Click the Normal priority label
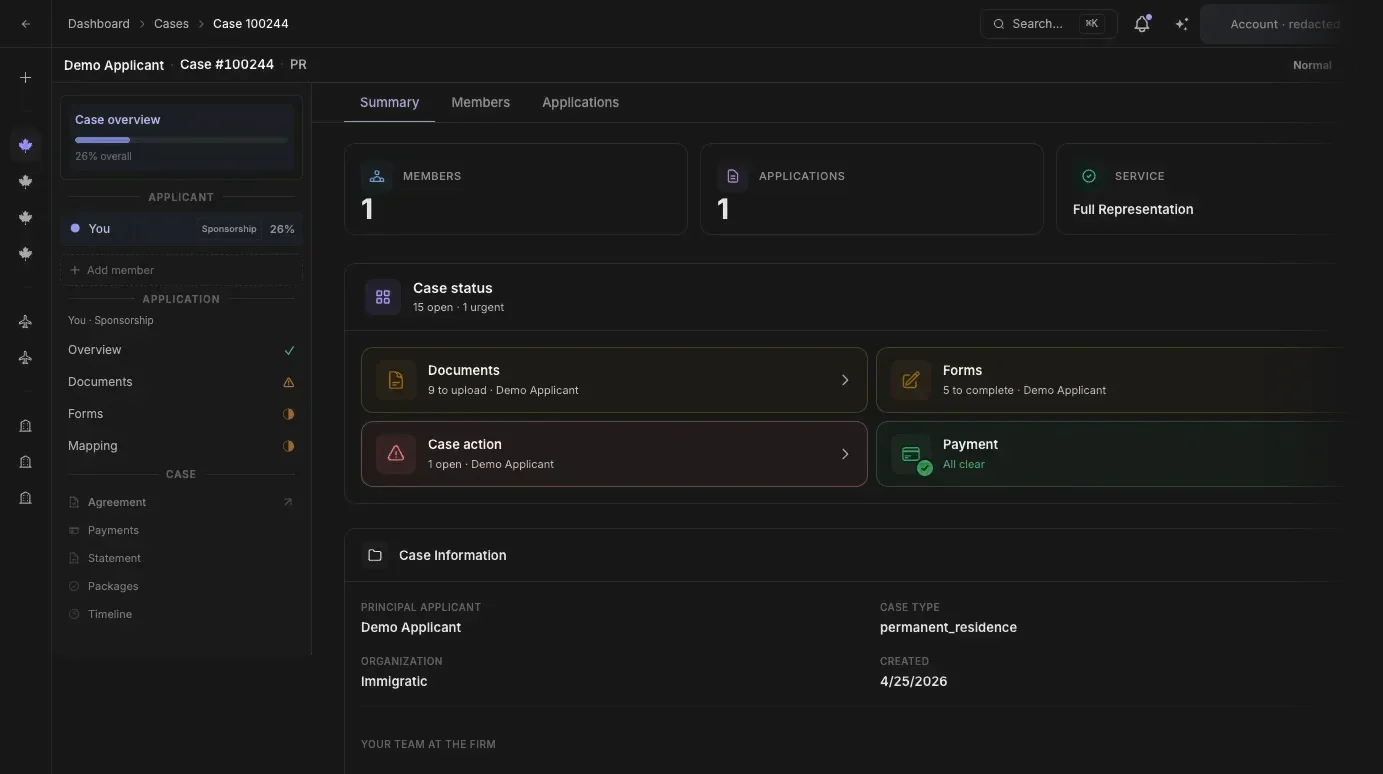Screen dimensions: 1383x774 coord(1312,65)
